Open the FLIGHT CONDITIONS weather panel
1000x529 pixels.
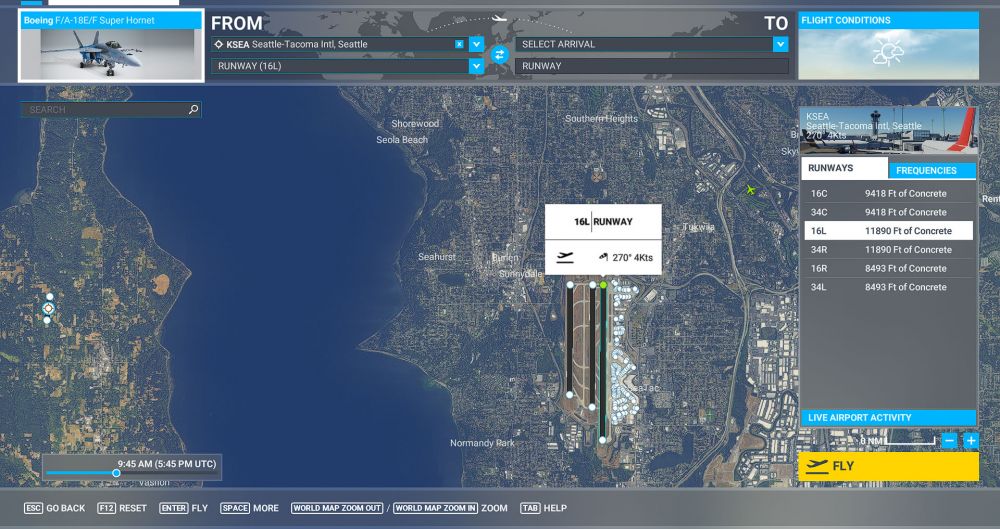click(x=888, y=46)
